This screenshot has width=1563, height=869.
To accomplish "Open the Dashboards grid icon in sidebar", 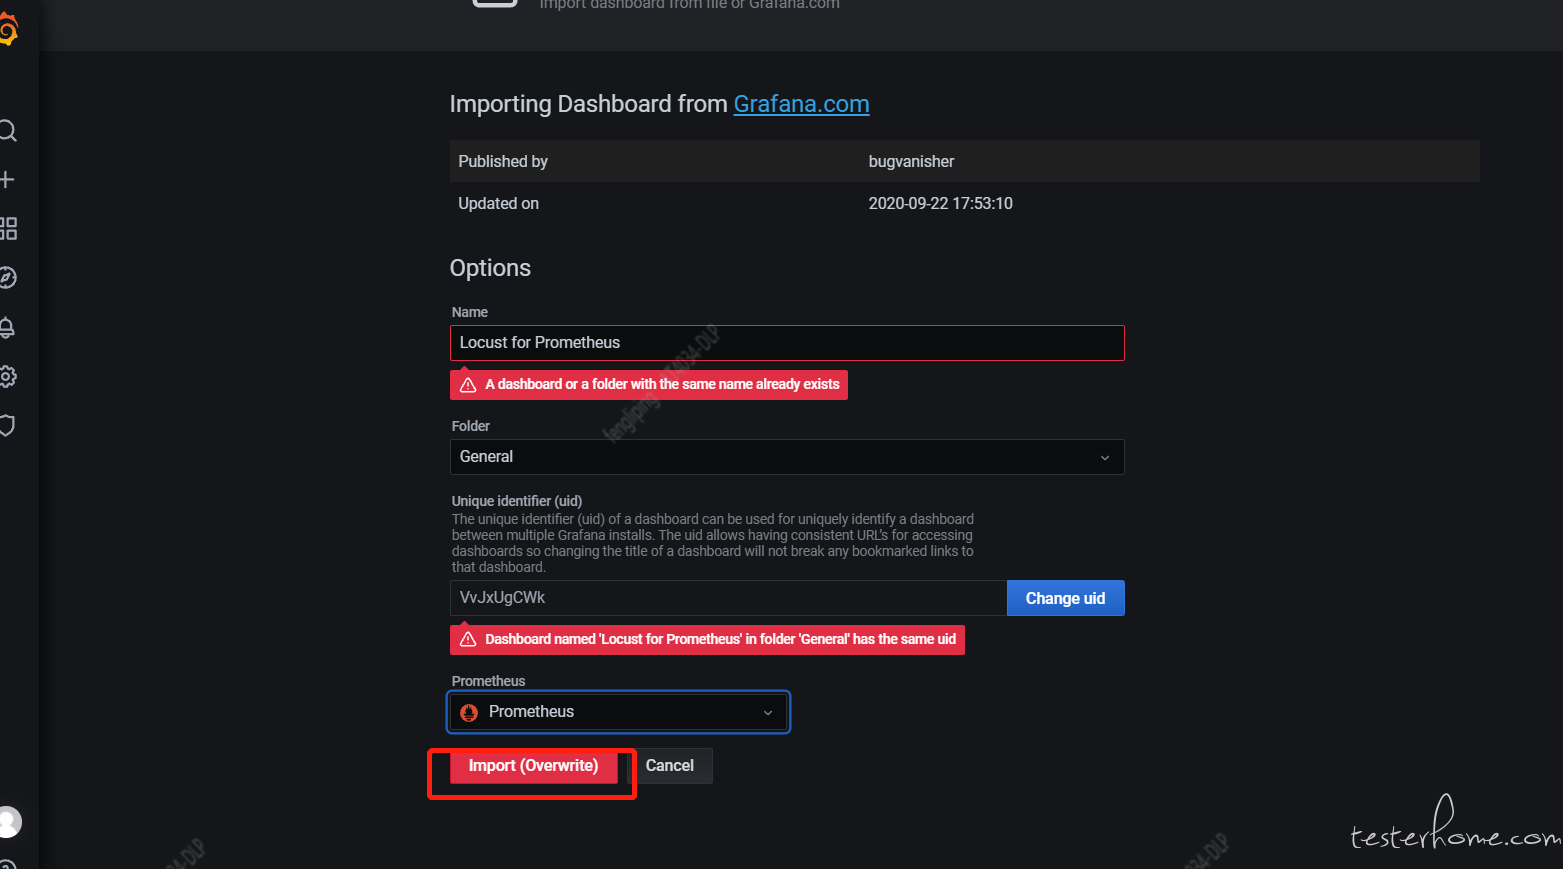I will (8, 229).
